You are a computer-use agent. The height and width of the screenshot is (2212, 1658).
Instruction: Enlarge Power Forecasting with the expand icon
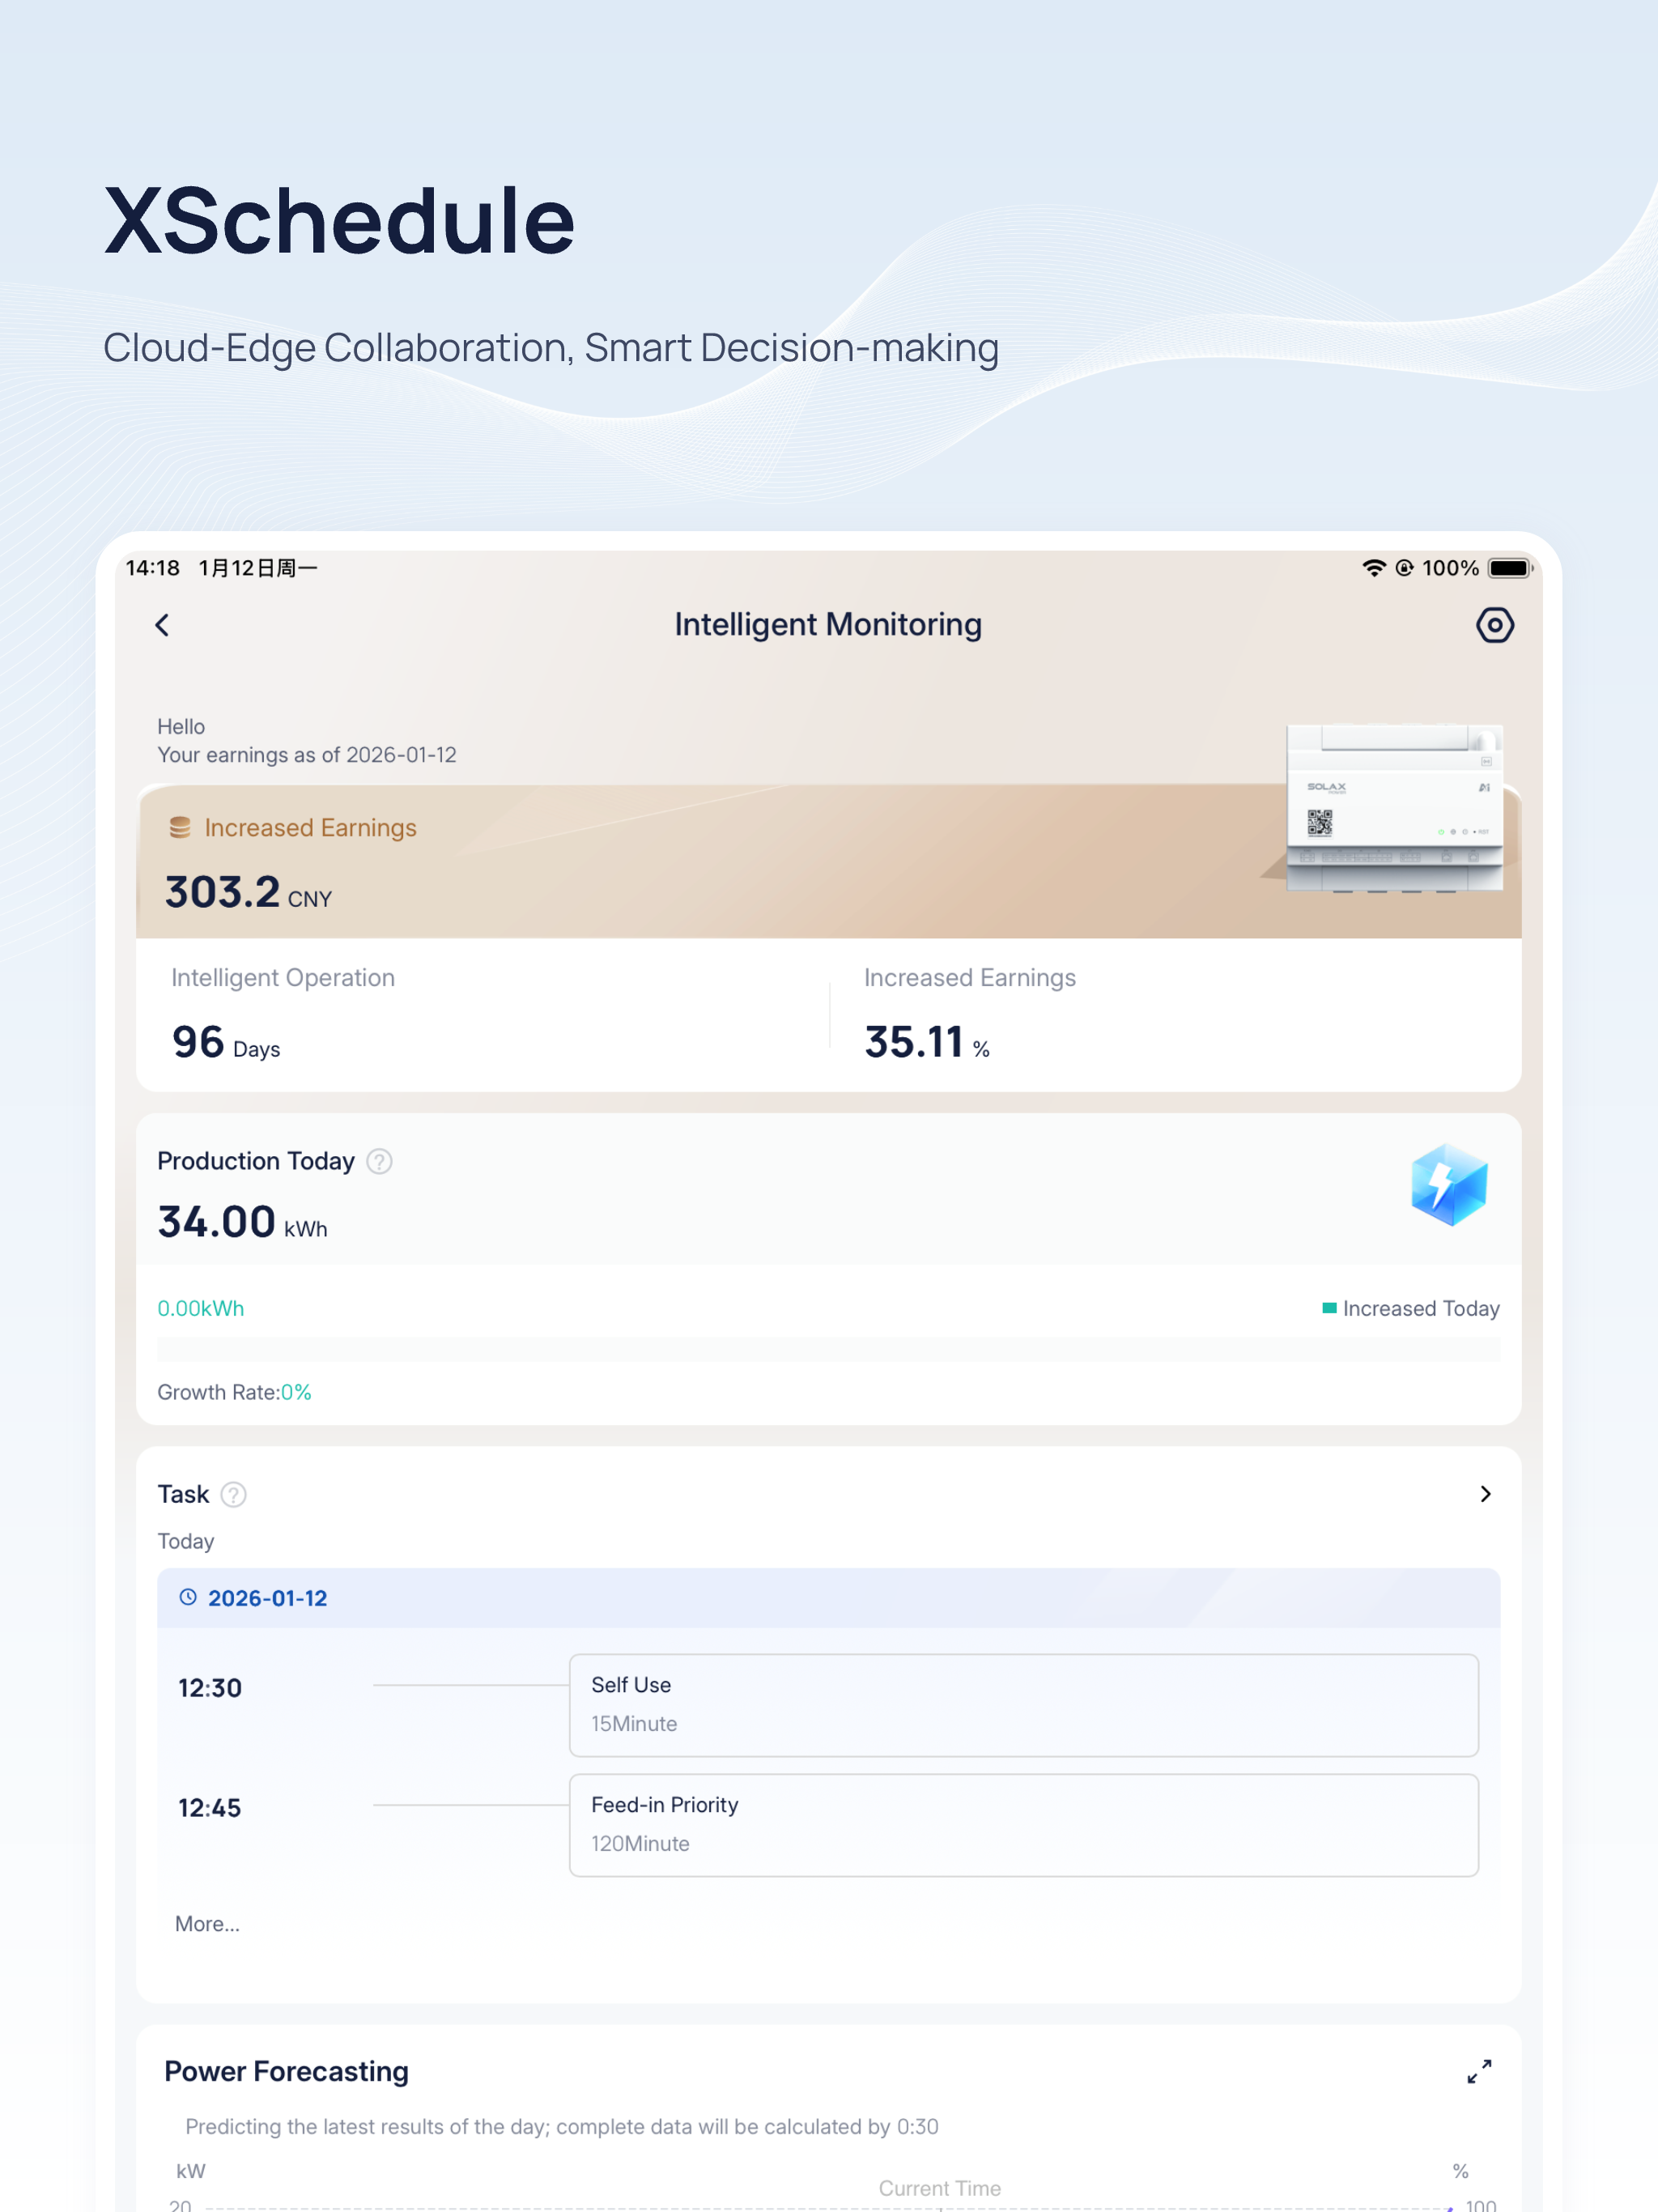pos(1480,2070)
